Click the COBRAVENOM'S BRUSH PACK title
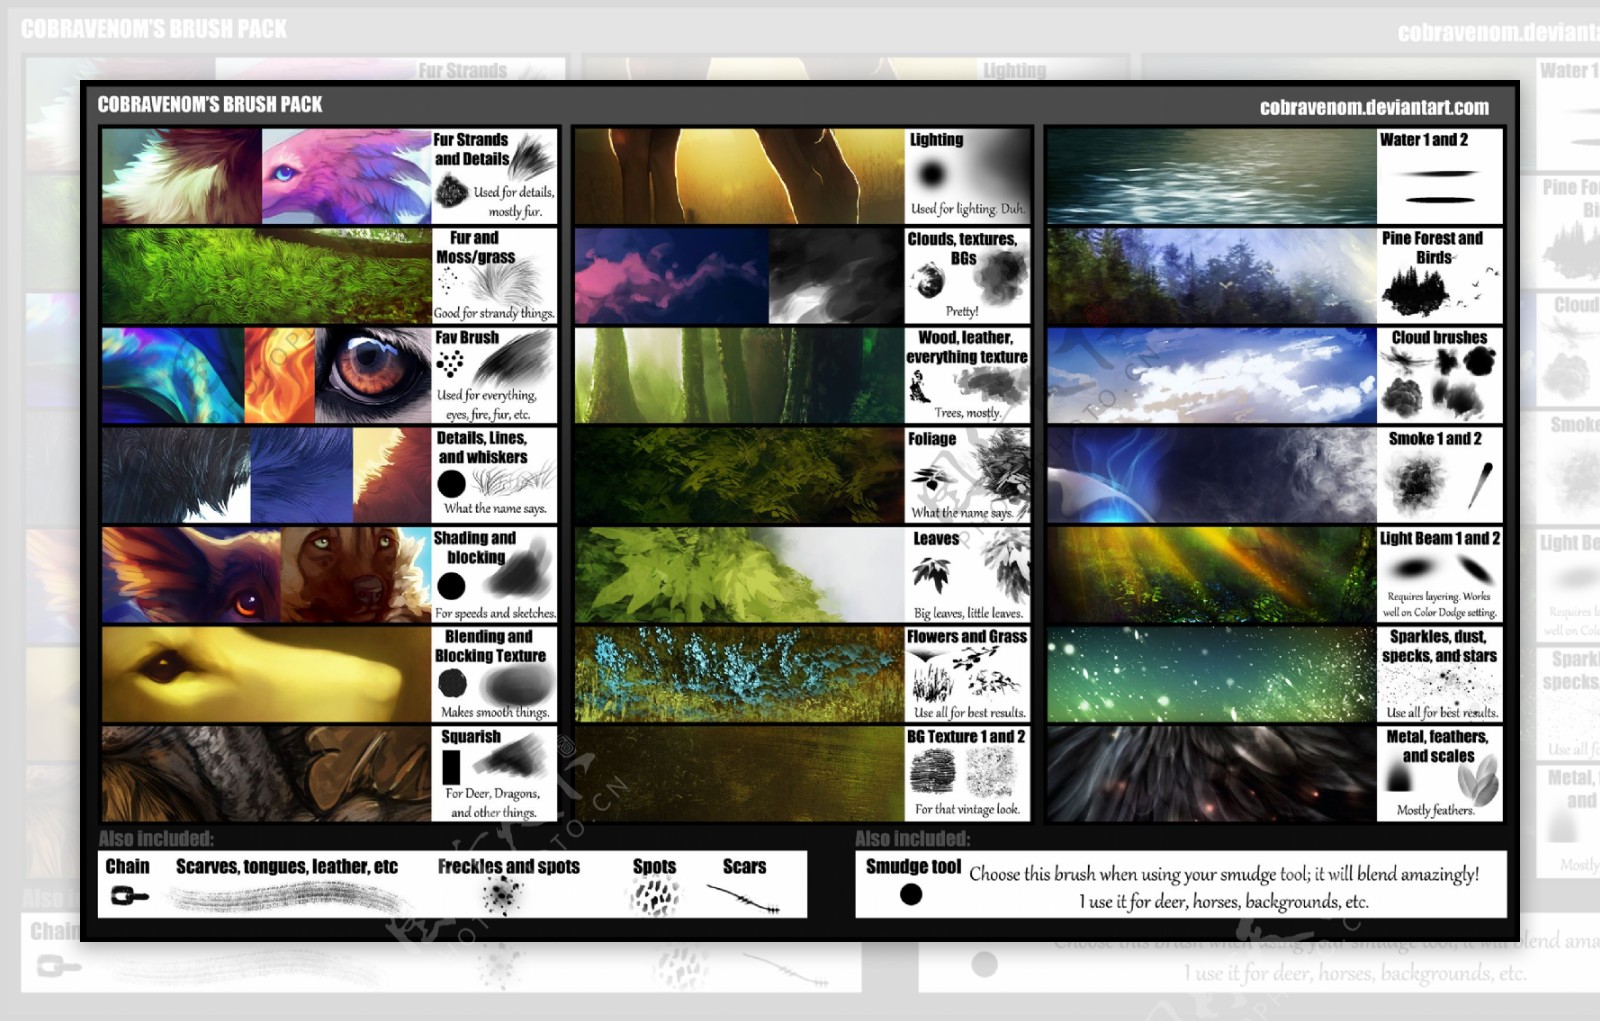1600x1022 pixels. [x=210, y=104]
